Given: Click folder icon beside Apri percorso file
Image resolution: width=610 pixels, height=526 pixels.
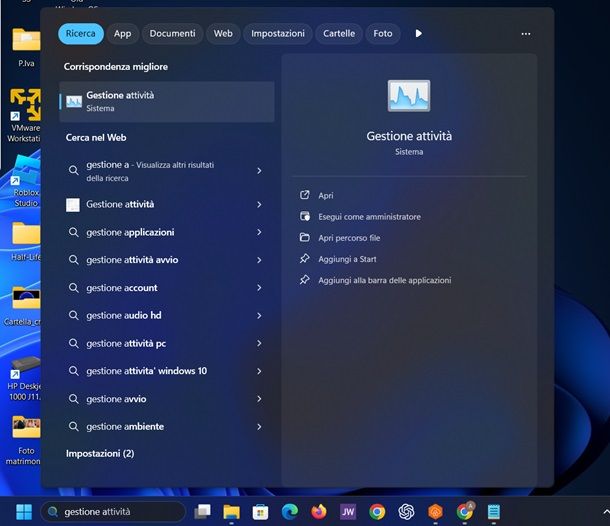Looking at the screenshot, I should point(305,237).
